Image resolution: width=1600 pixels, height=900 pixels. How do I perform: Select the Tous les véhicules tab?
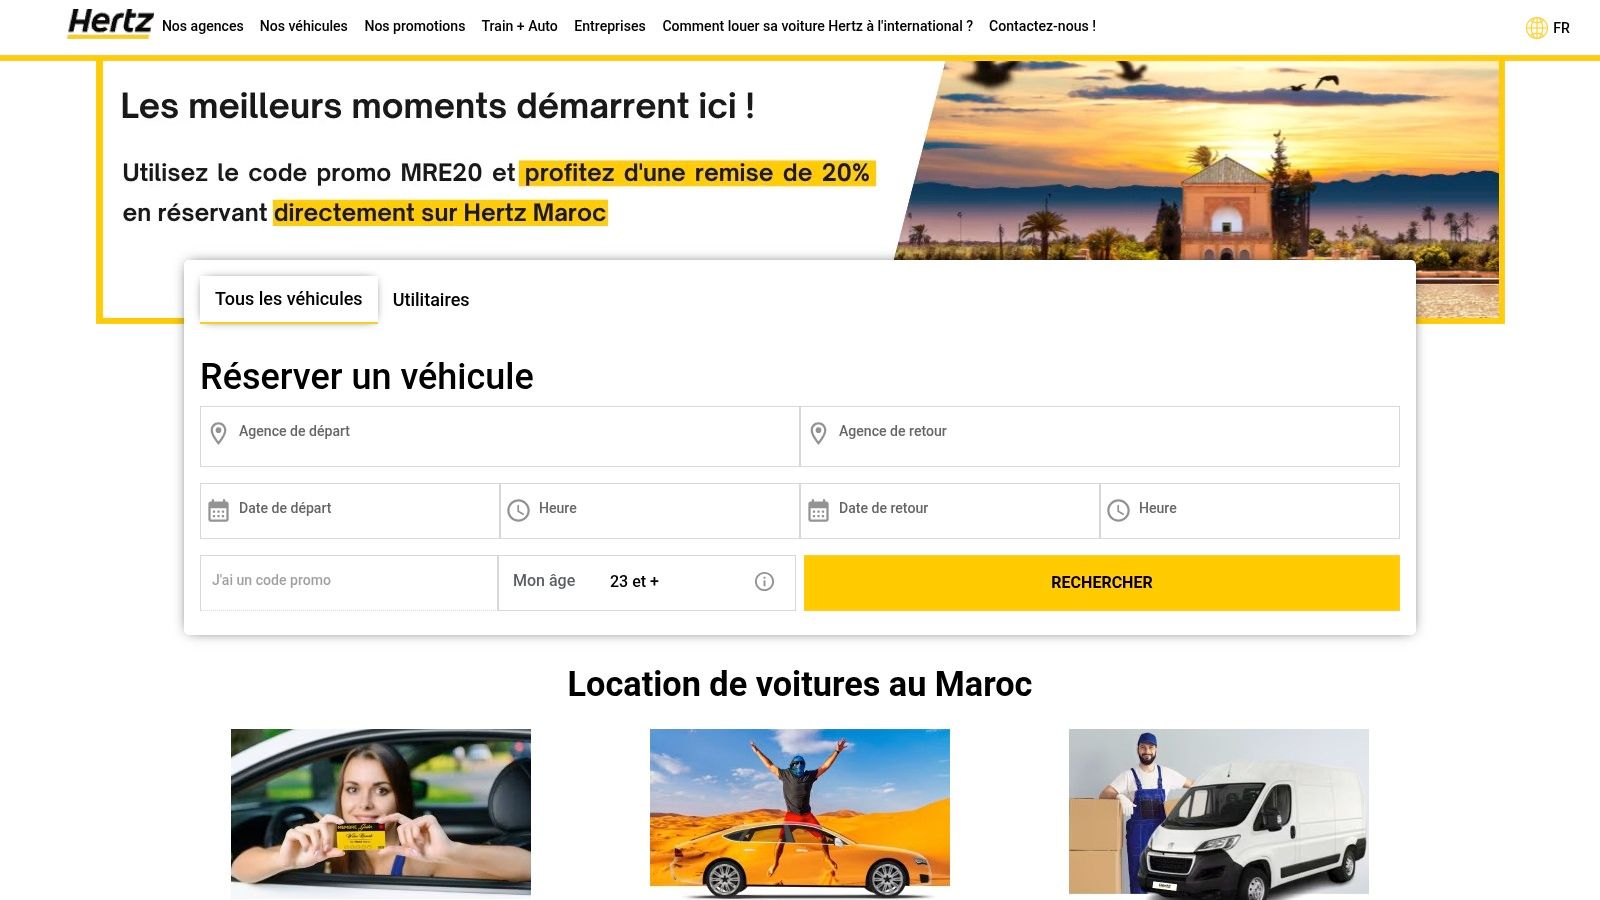point(289,299)
